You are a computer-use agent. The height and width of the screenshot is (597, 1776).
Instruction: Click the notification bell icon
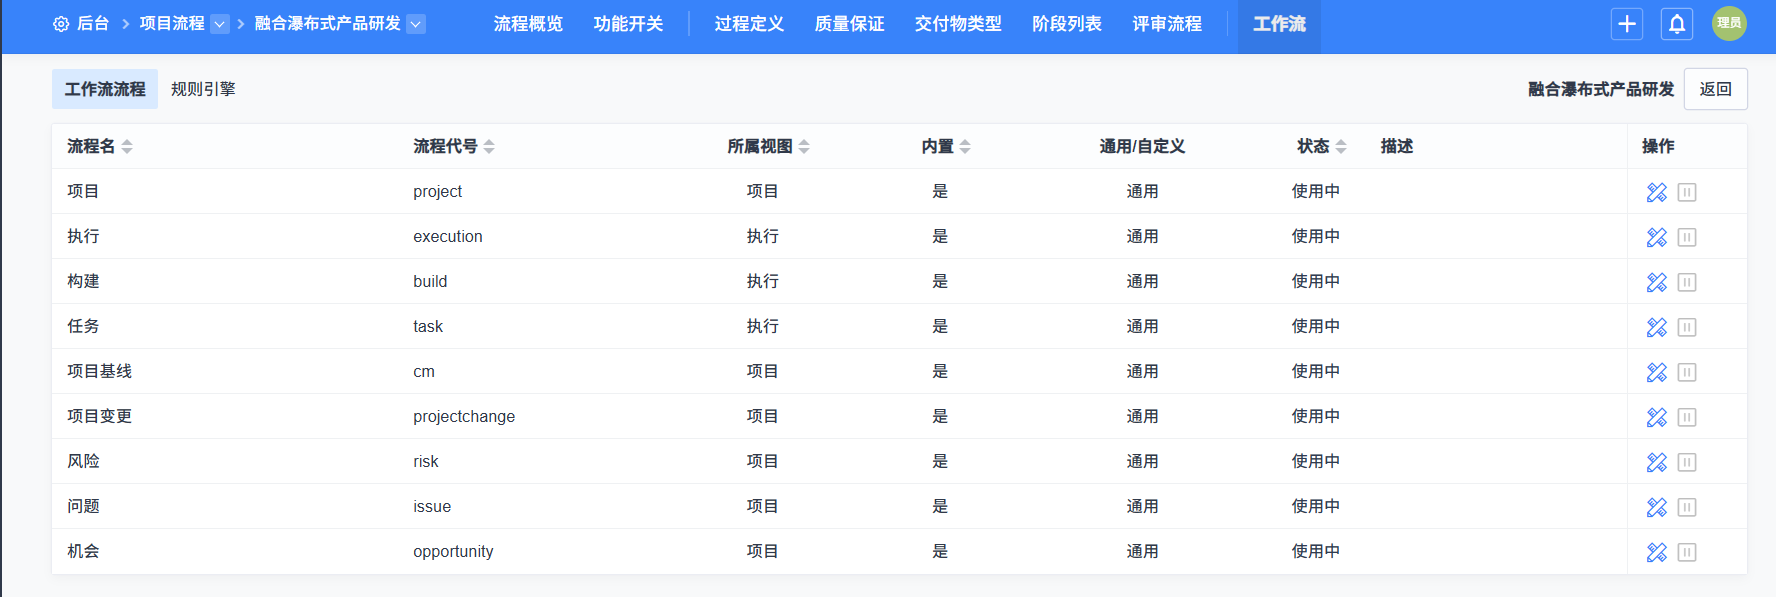tap(1677, 24)
